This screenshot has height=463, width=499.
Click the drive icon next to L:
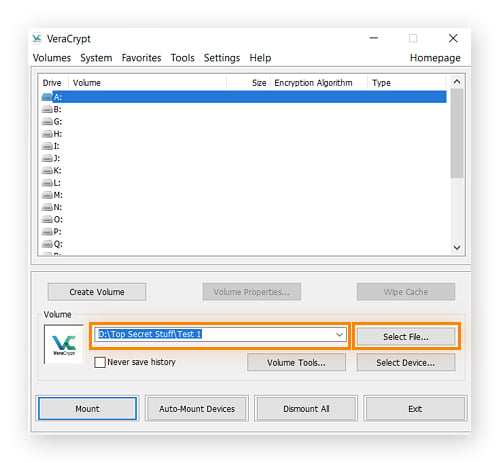pos(47,183)
